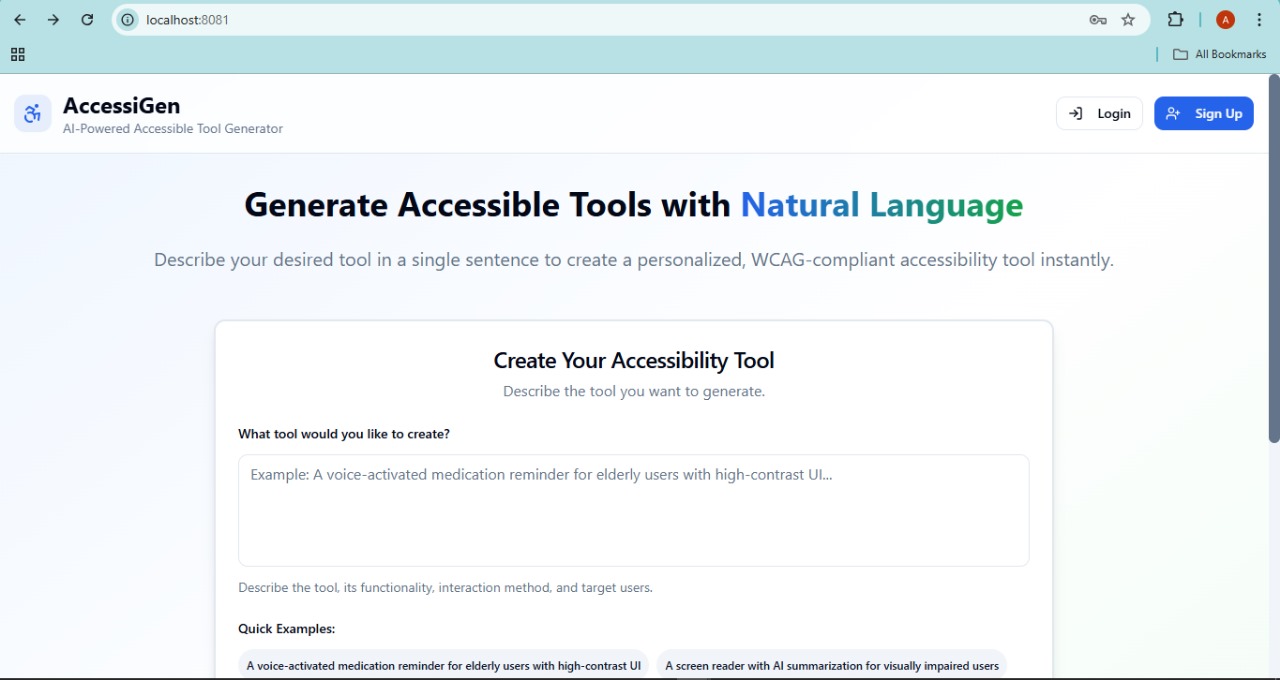Focus the tool description text area
This screenshot has width=1280, height=680.
pyautogui.click(x=633, y=510)
